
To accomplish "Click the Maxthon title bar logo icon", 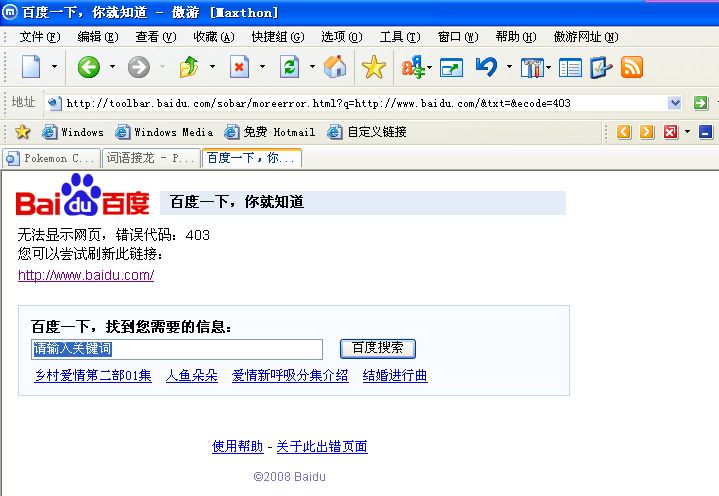I will [10, 12].
